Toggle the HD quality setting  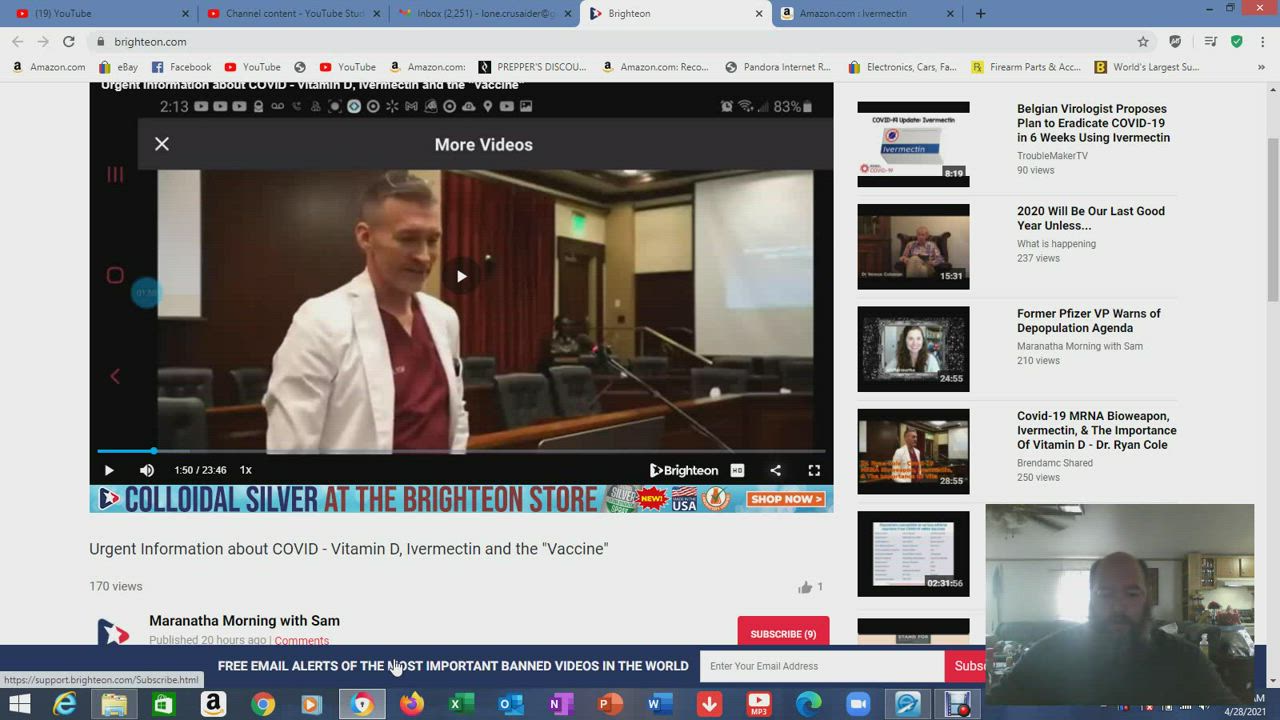(x=737, y=470)
